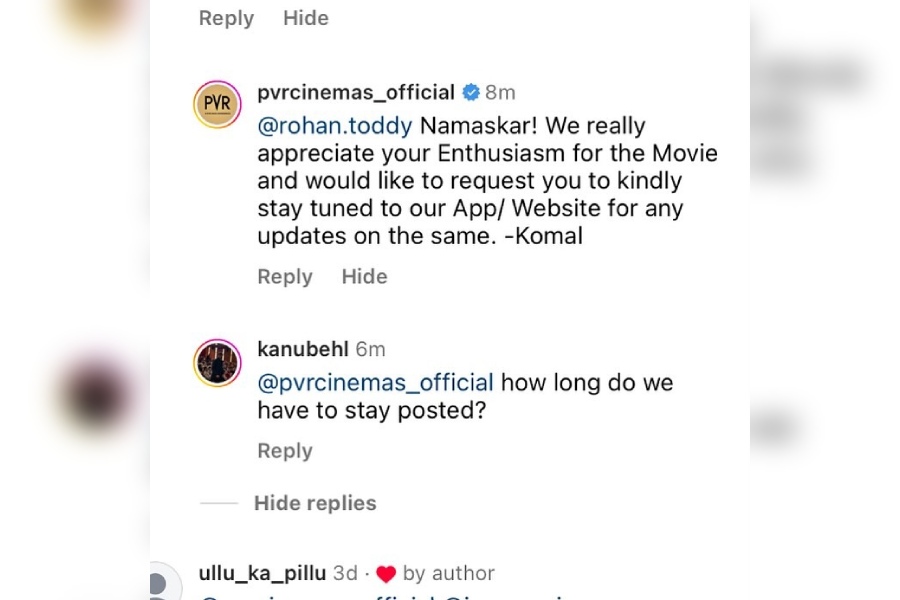Viewport: 900px width, 600px height.
Task: Collapse the thread with Hide replies
Action: pyautogui.click(x=315, y=503)
